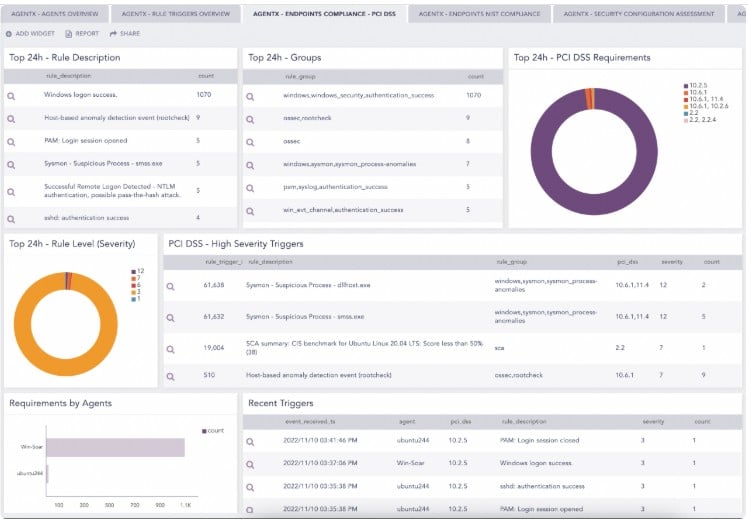Click the Share button
Image resolution: width=748 pixels, height=525 pixels.
pos(125,34)
